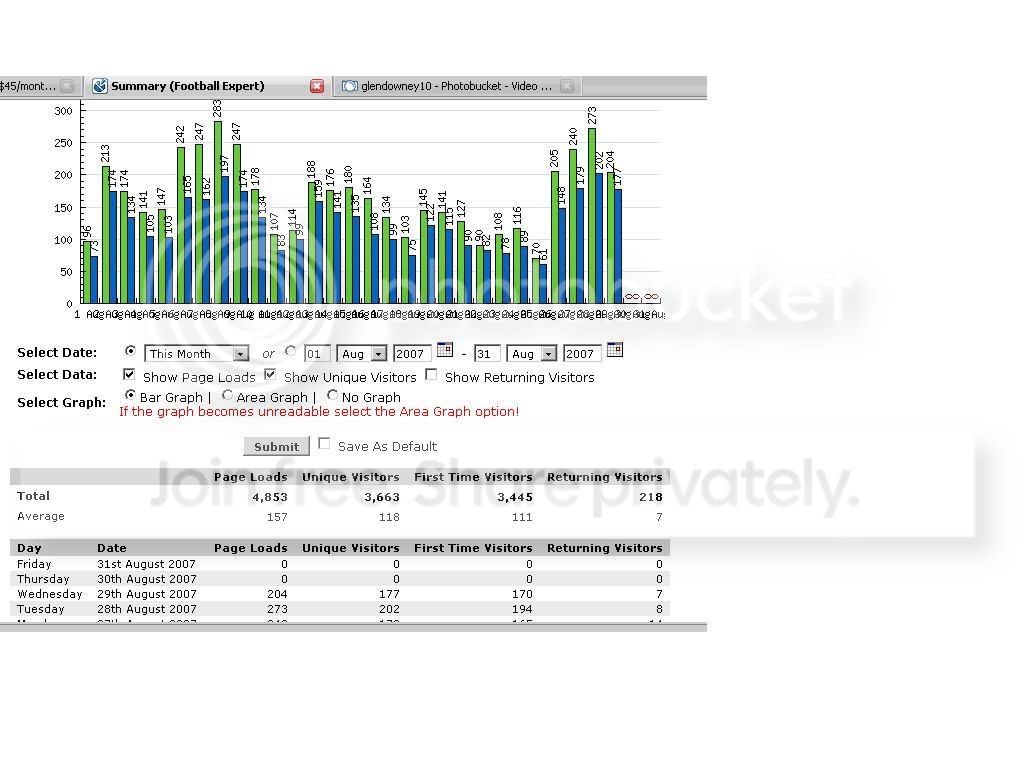Click the Unique Visitors total 3,663

[x=381, y=497]
